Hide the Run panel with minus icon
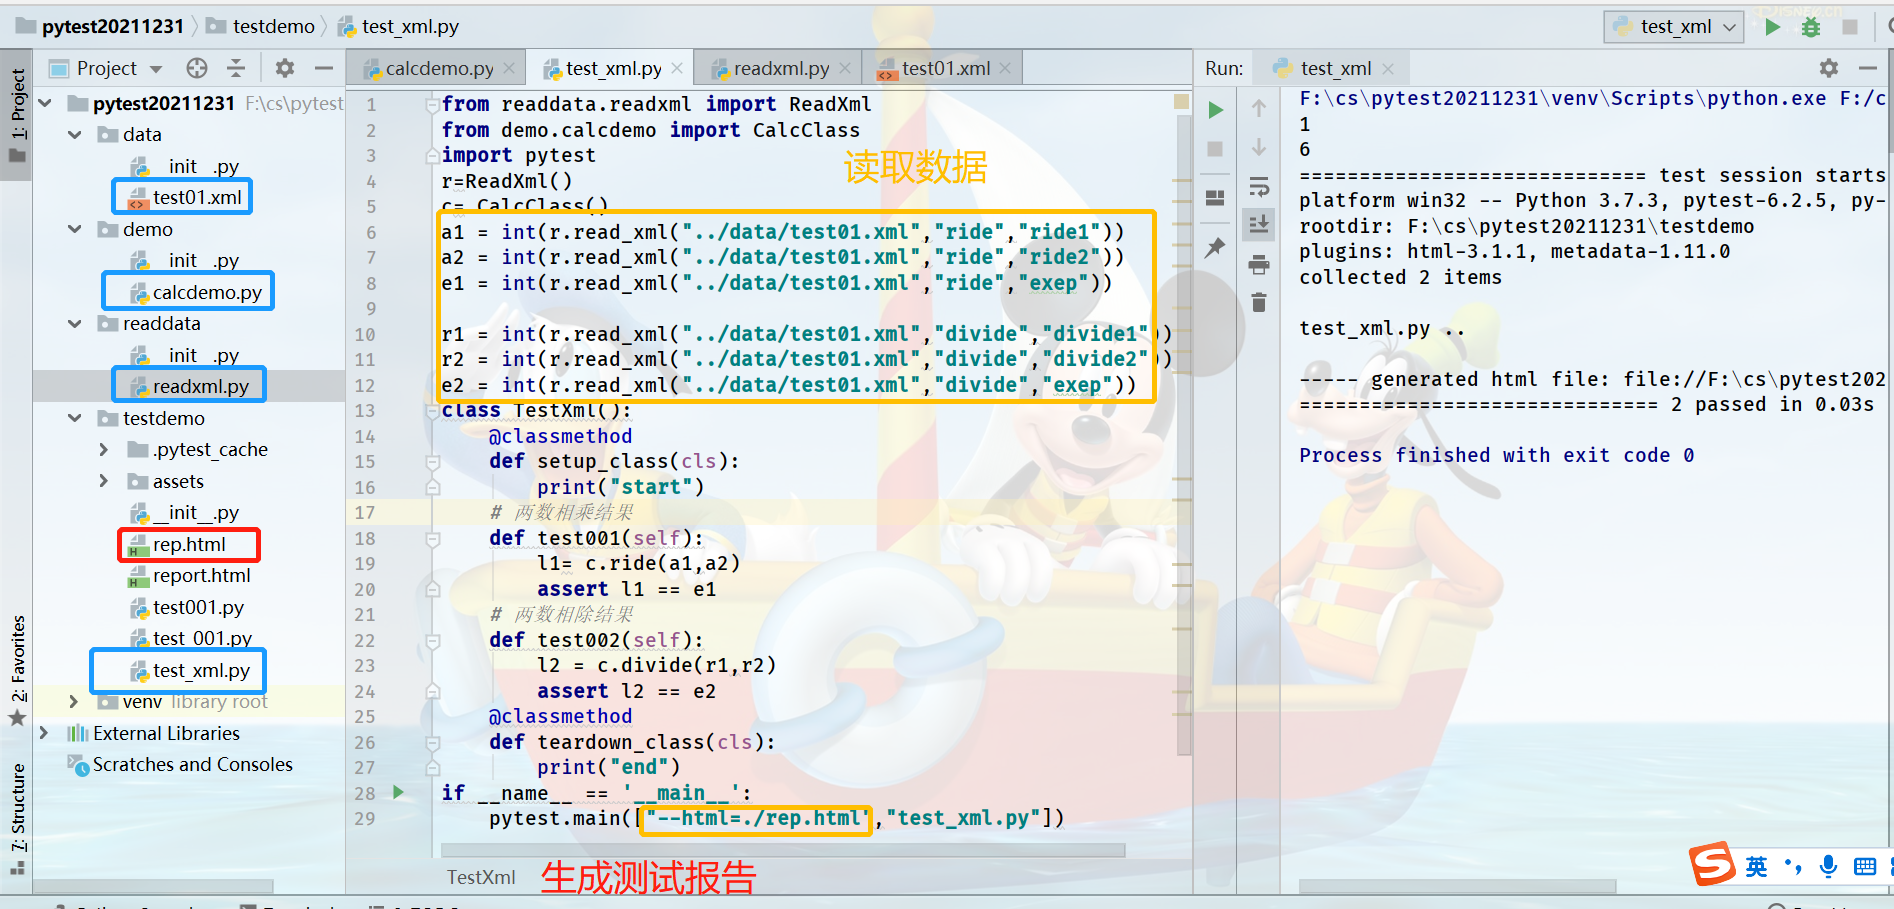 1867,68
